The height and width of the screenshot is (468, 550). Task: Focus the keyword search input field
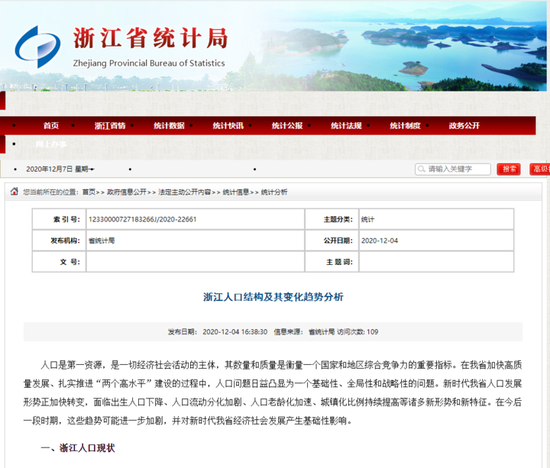click(x=453, y=169)
